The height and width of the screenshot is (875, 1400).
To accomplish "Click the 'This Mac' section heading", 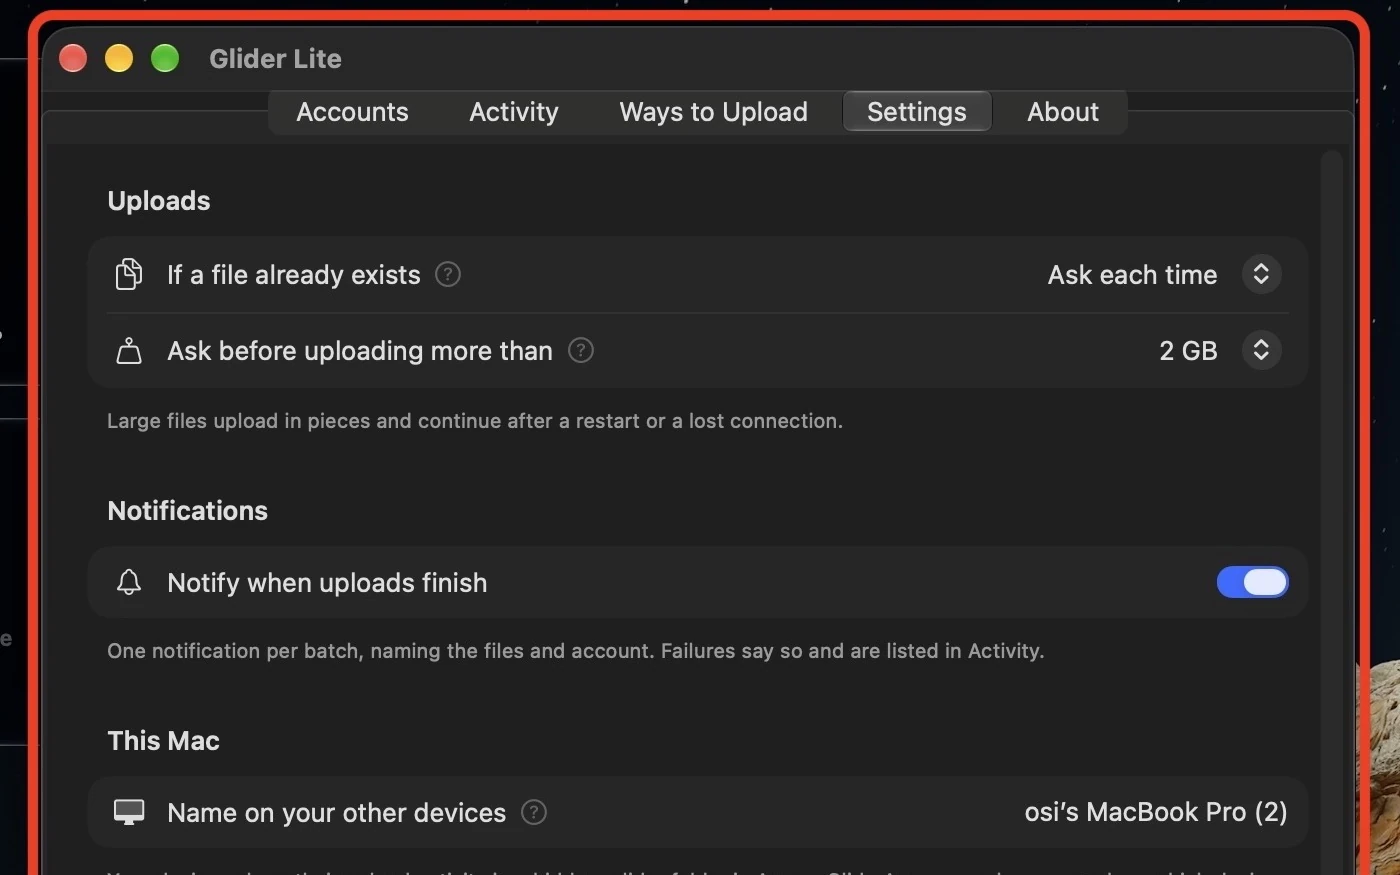I will 164,741.
